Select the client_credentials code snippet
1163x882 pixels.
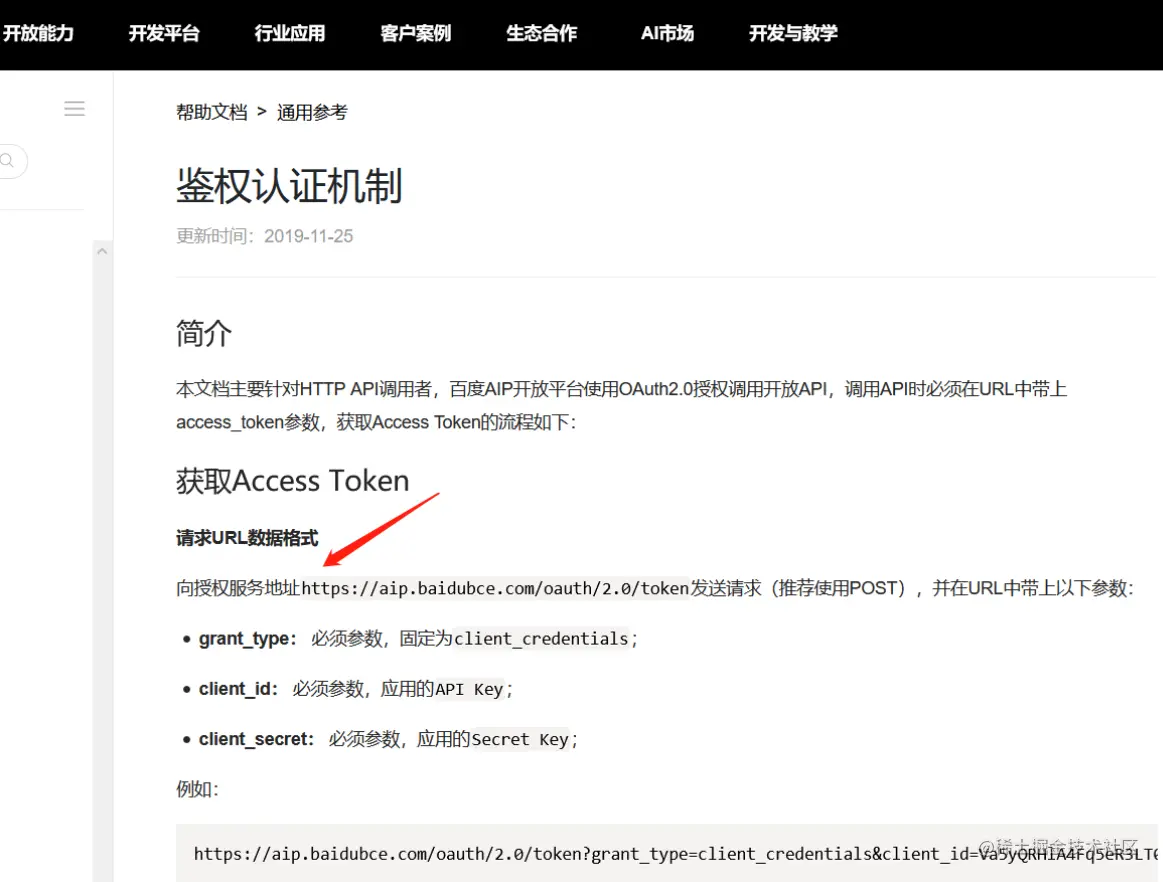click(x=541, y=638)
